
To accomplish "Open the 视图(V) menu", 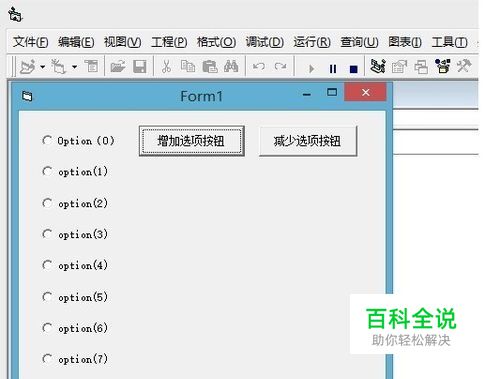I will tap(122, 42).
